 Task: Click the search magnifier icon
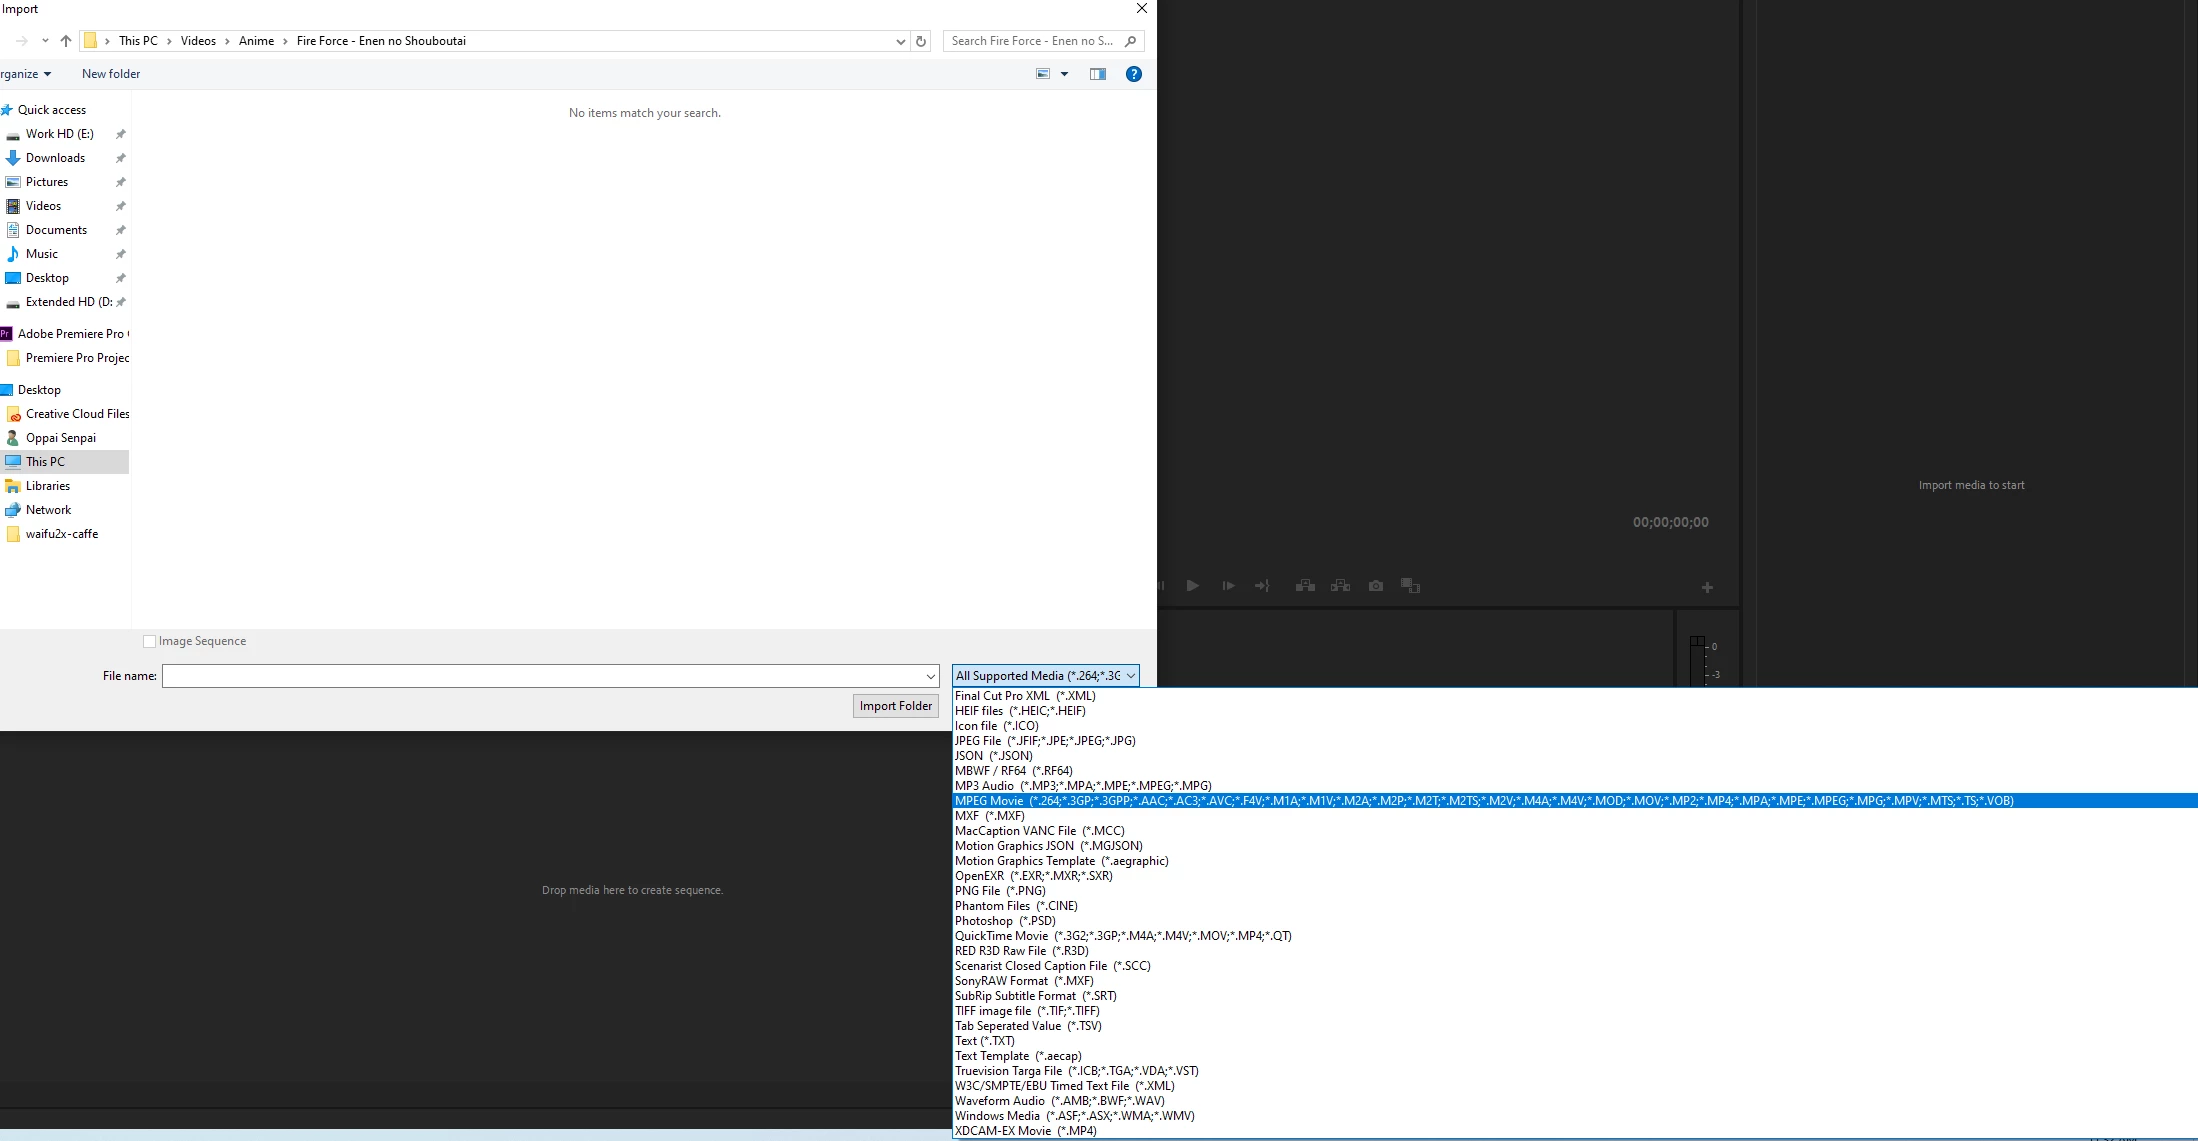(x=1130, y=41)
